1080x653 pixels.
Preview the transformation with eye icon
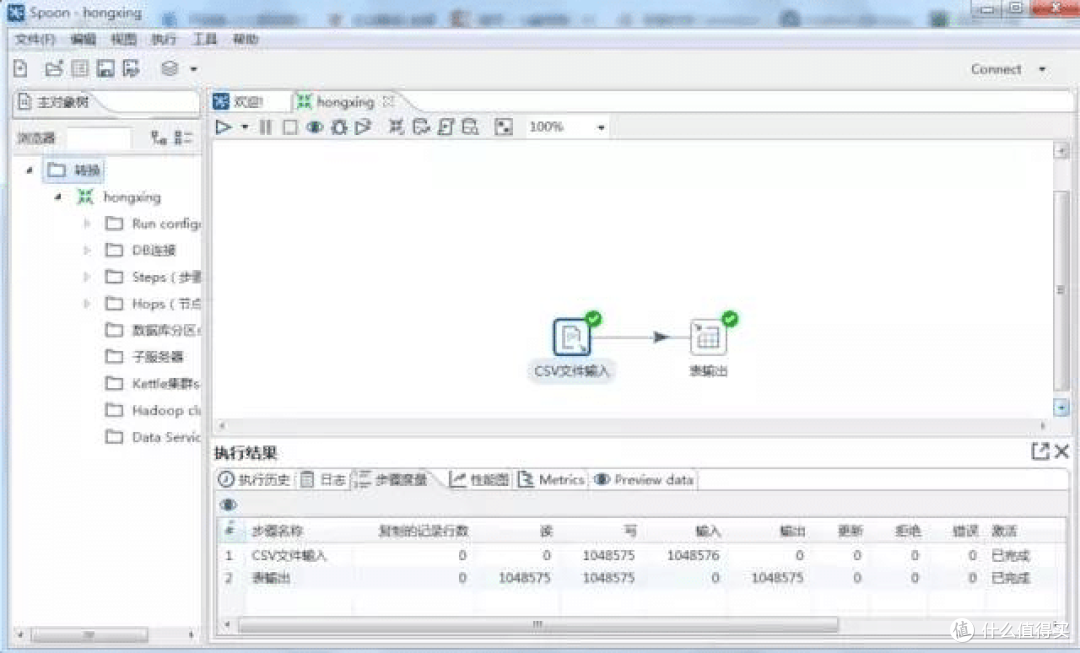[315, 127]
